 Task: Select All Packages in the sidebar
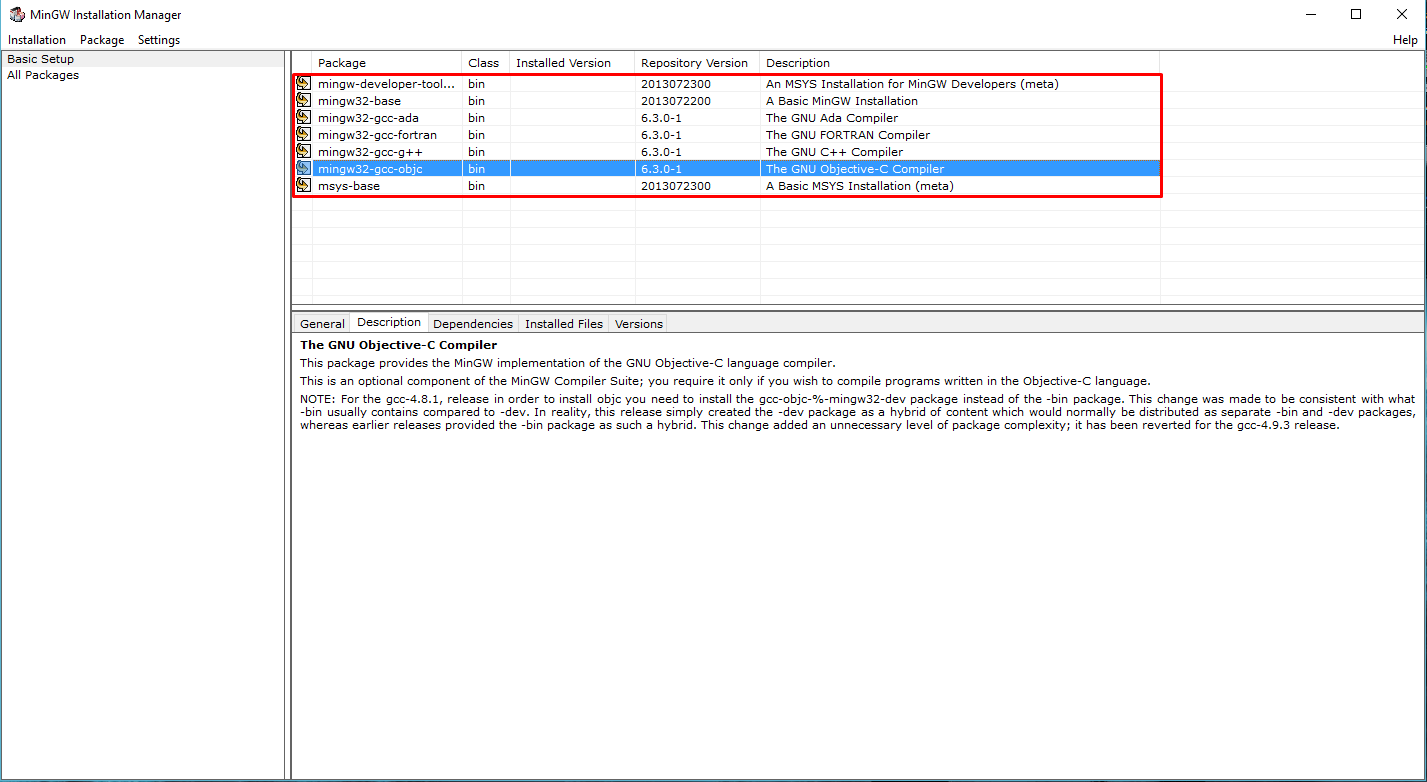(43, 75)
